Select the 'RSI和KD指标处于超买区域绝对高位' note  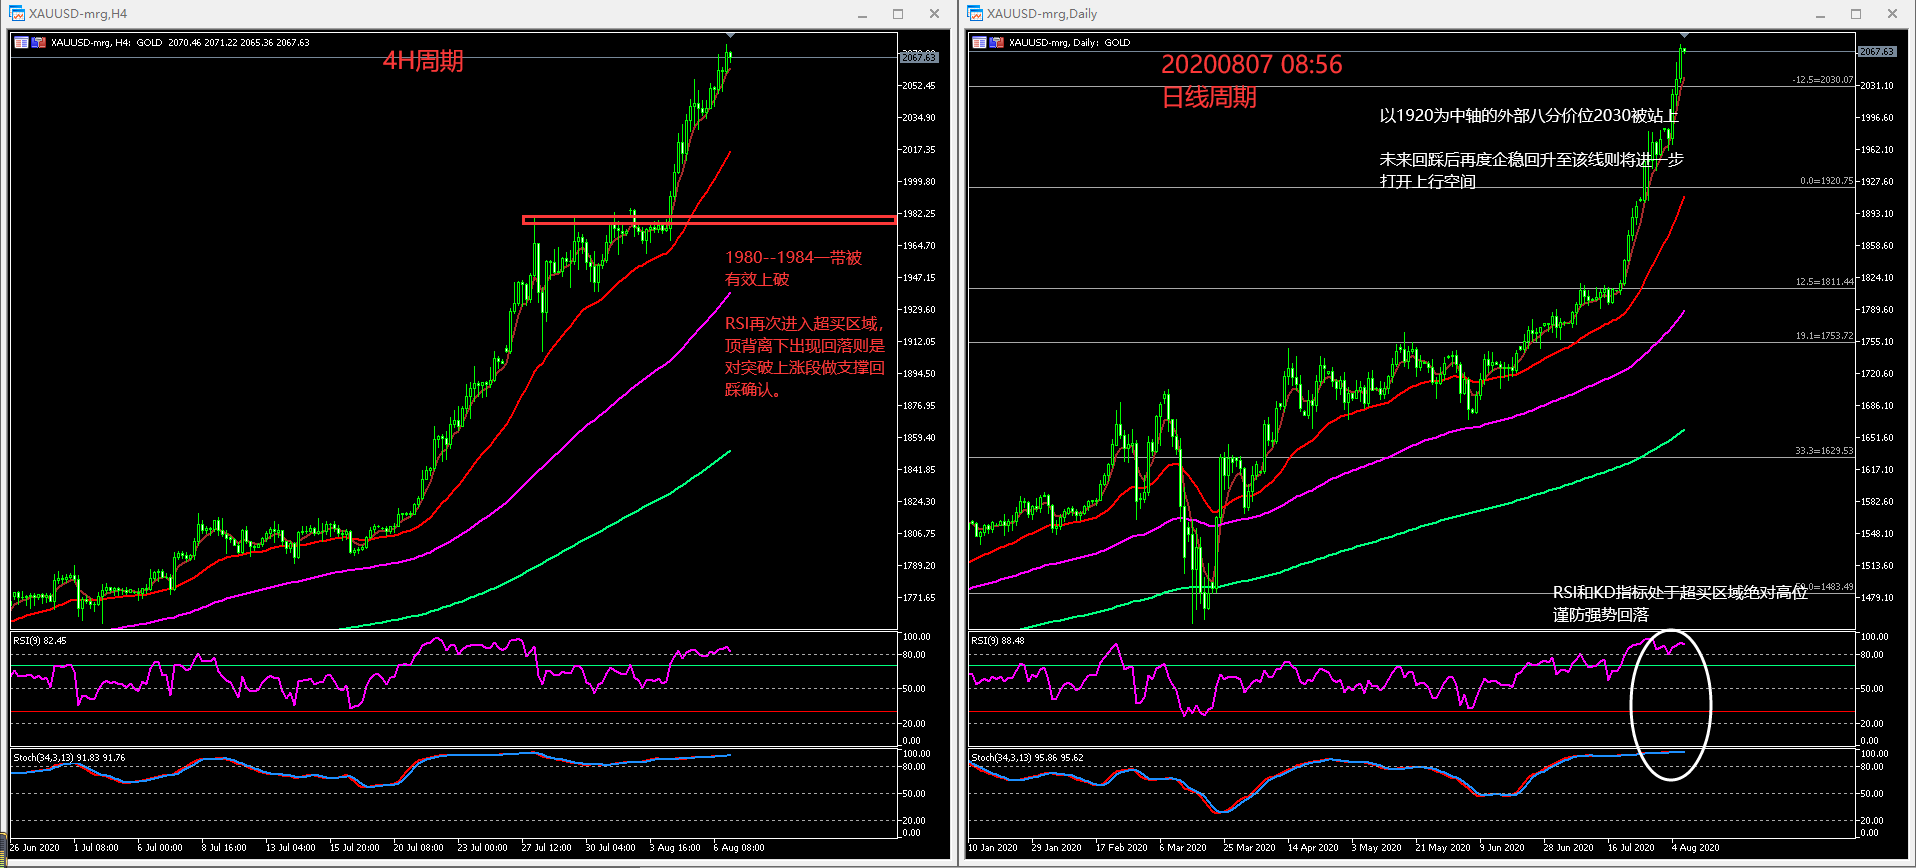click(x=1680, y=593)
